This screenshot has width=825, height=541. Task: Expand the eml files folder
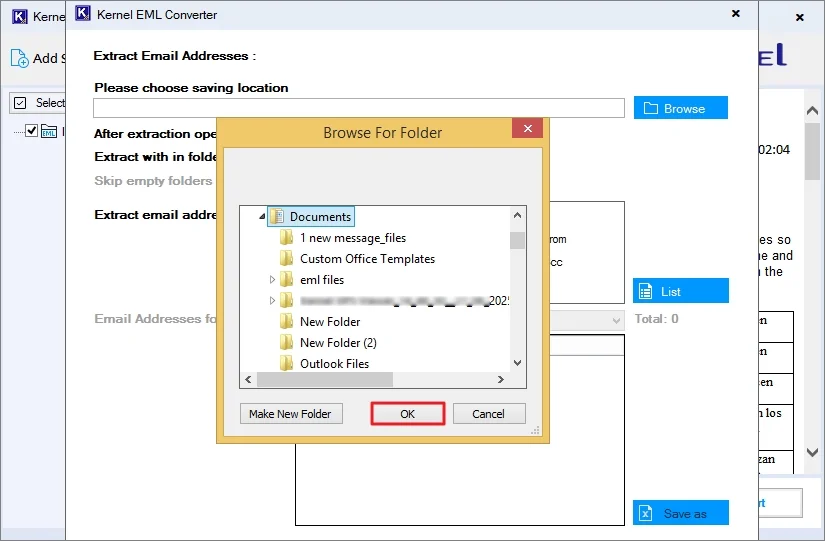[x=272, y=280]
